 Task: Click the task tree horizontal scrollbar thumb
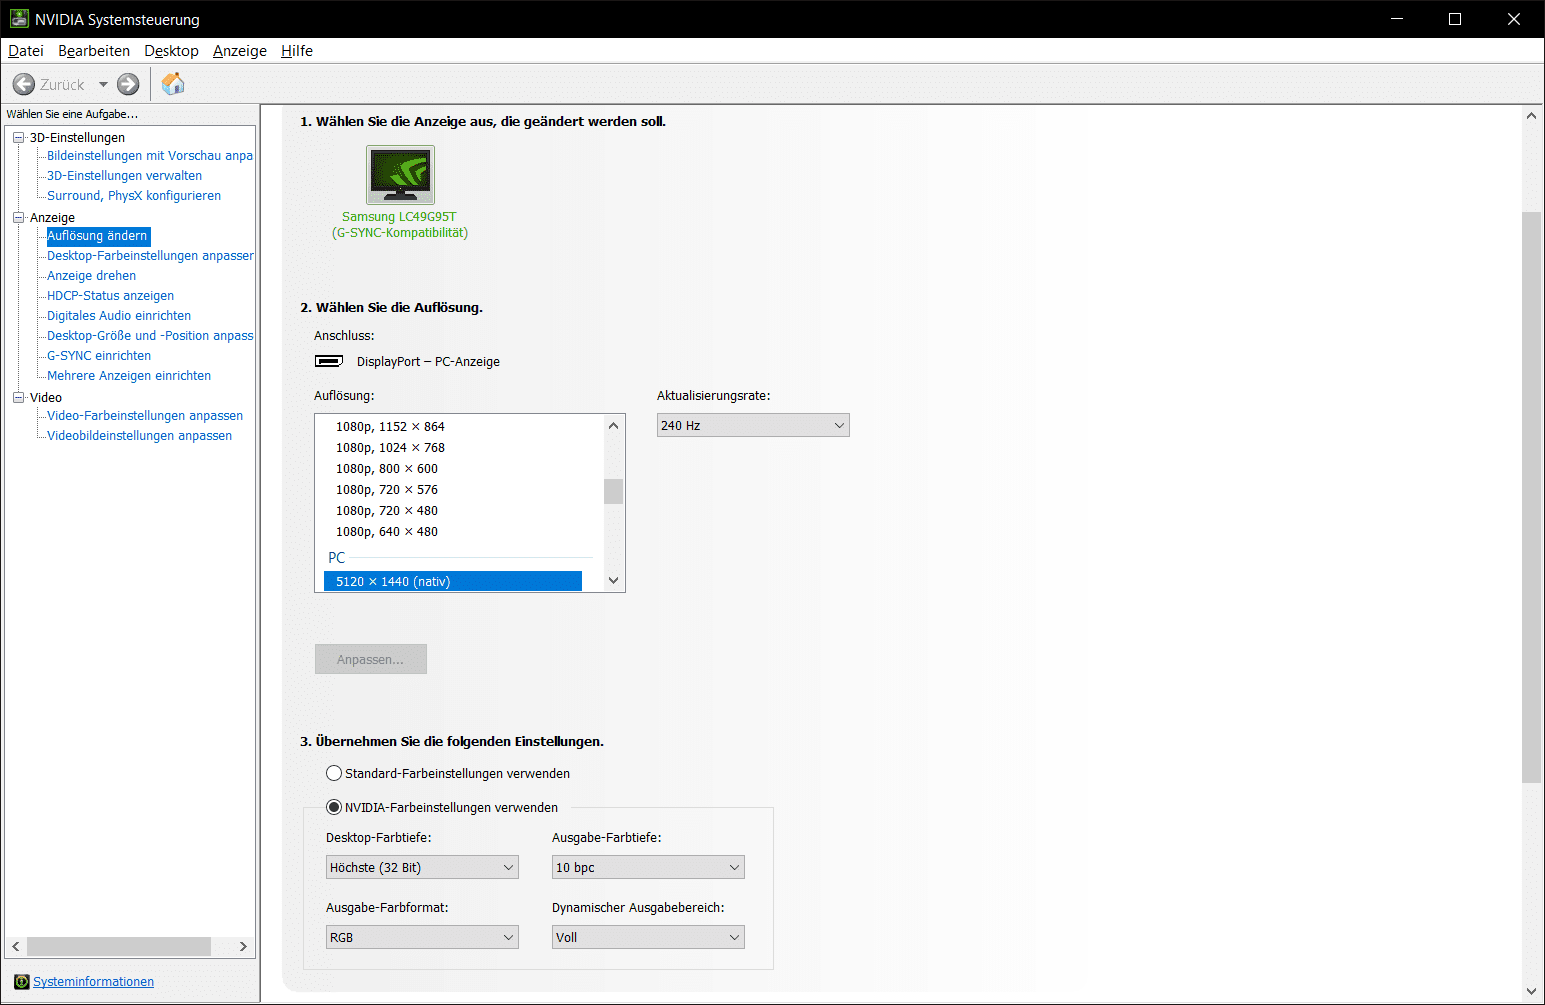point(119,946)
